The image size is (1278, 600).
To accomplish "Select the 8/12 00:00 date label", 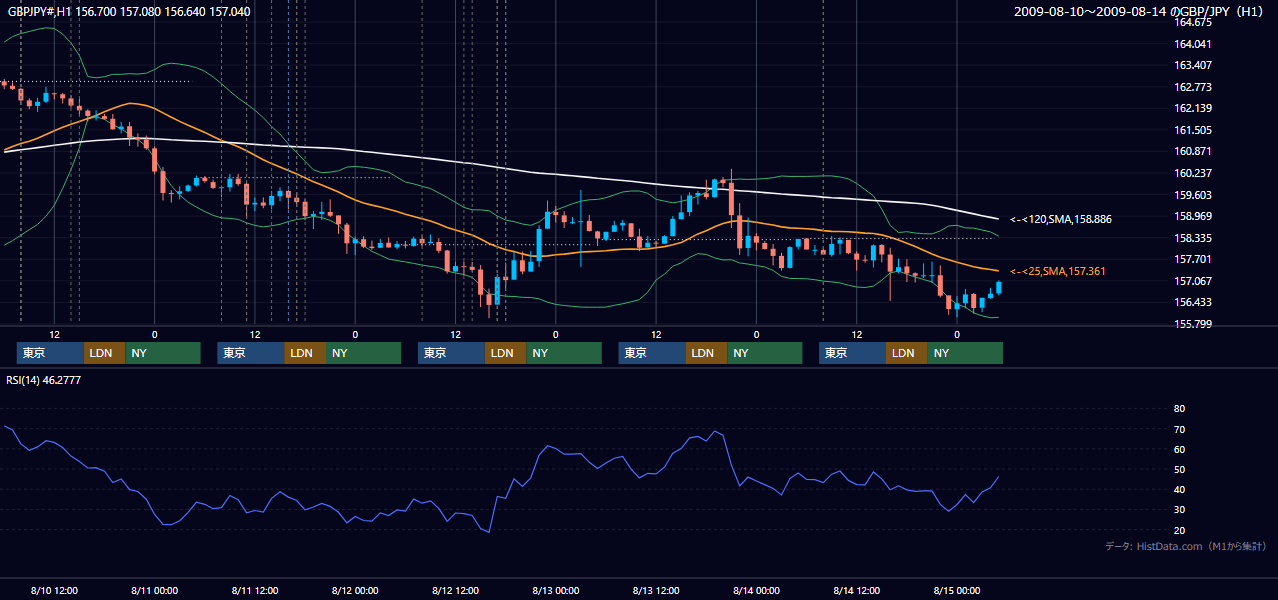I will pyautogui.click(x=355, y=591).
